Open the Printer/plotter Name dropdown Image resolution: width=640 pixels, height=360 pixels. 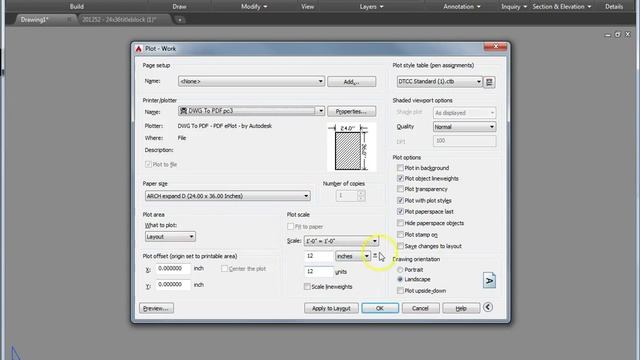251,111
